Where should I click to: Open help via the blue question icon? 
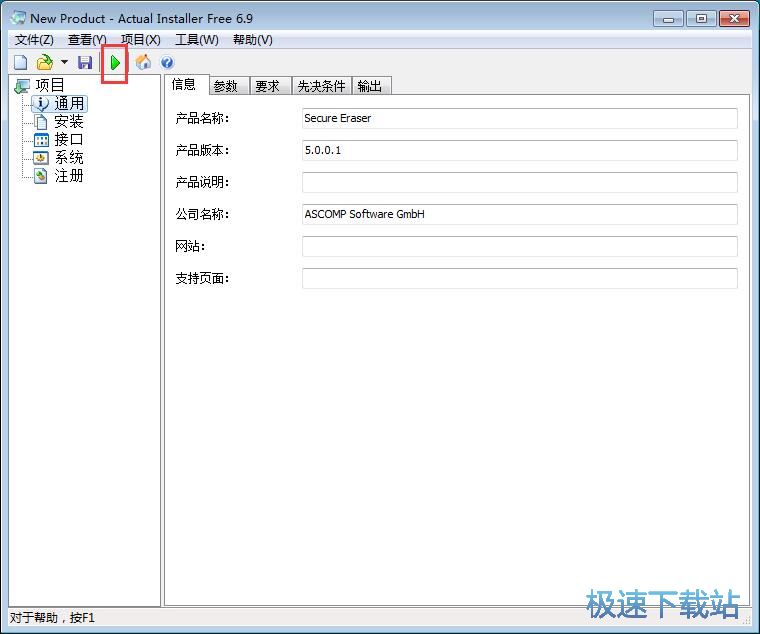pyautogui.click(x=167, y=63)
